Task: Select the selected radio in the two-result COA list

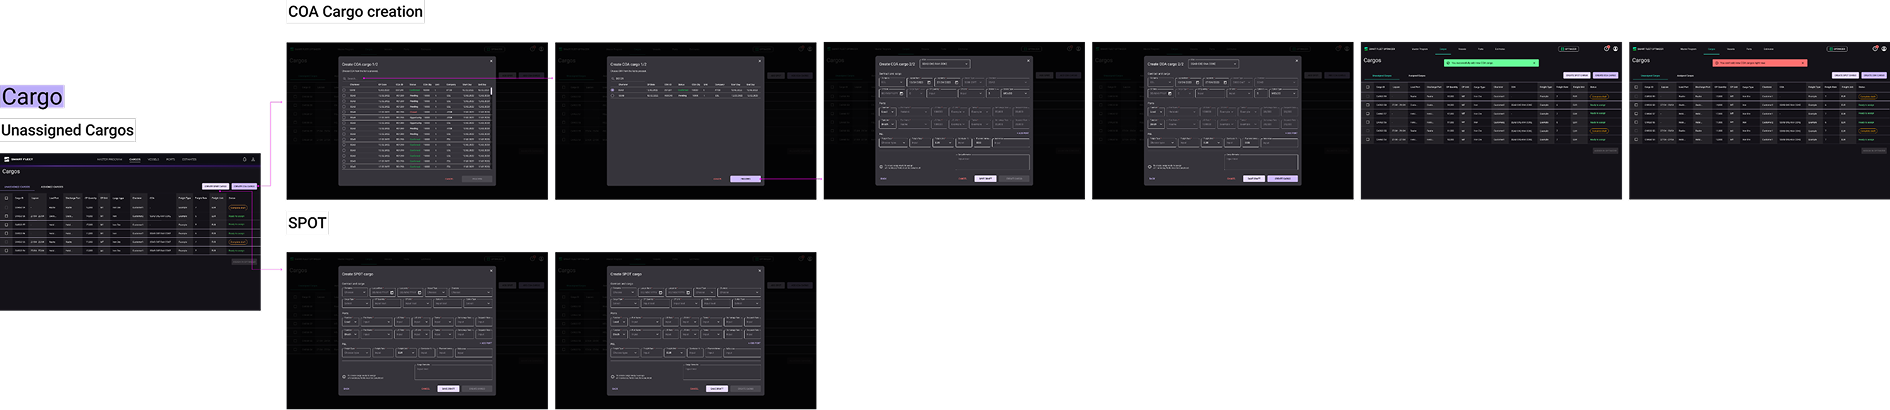Action: [x=612, y=90]
